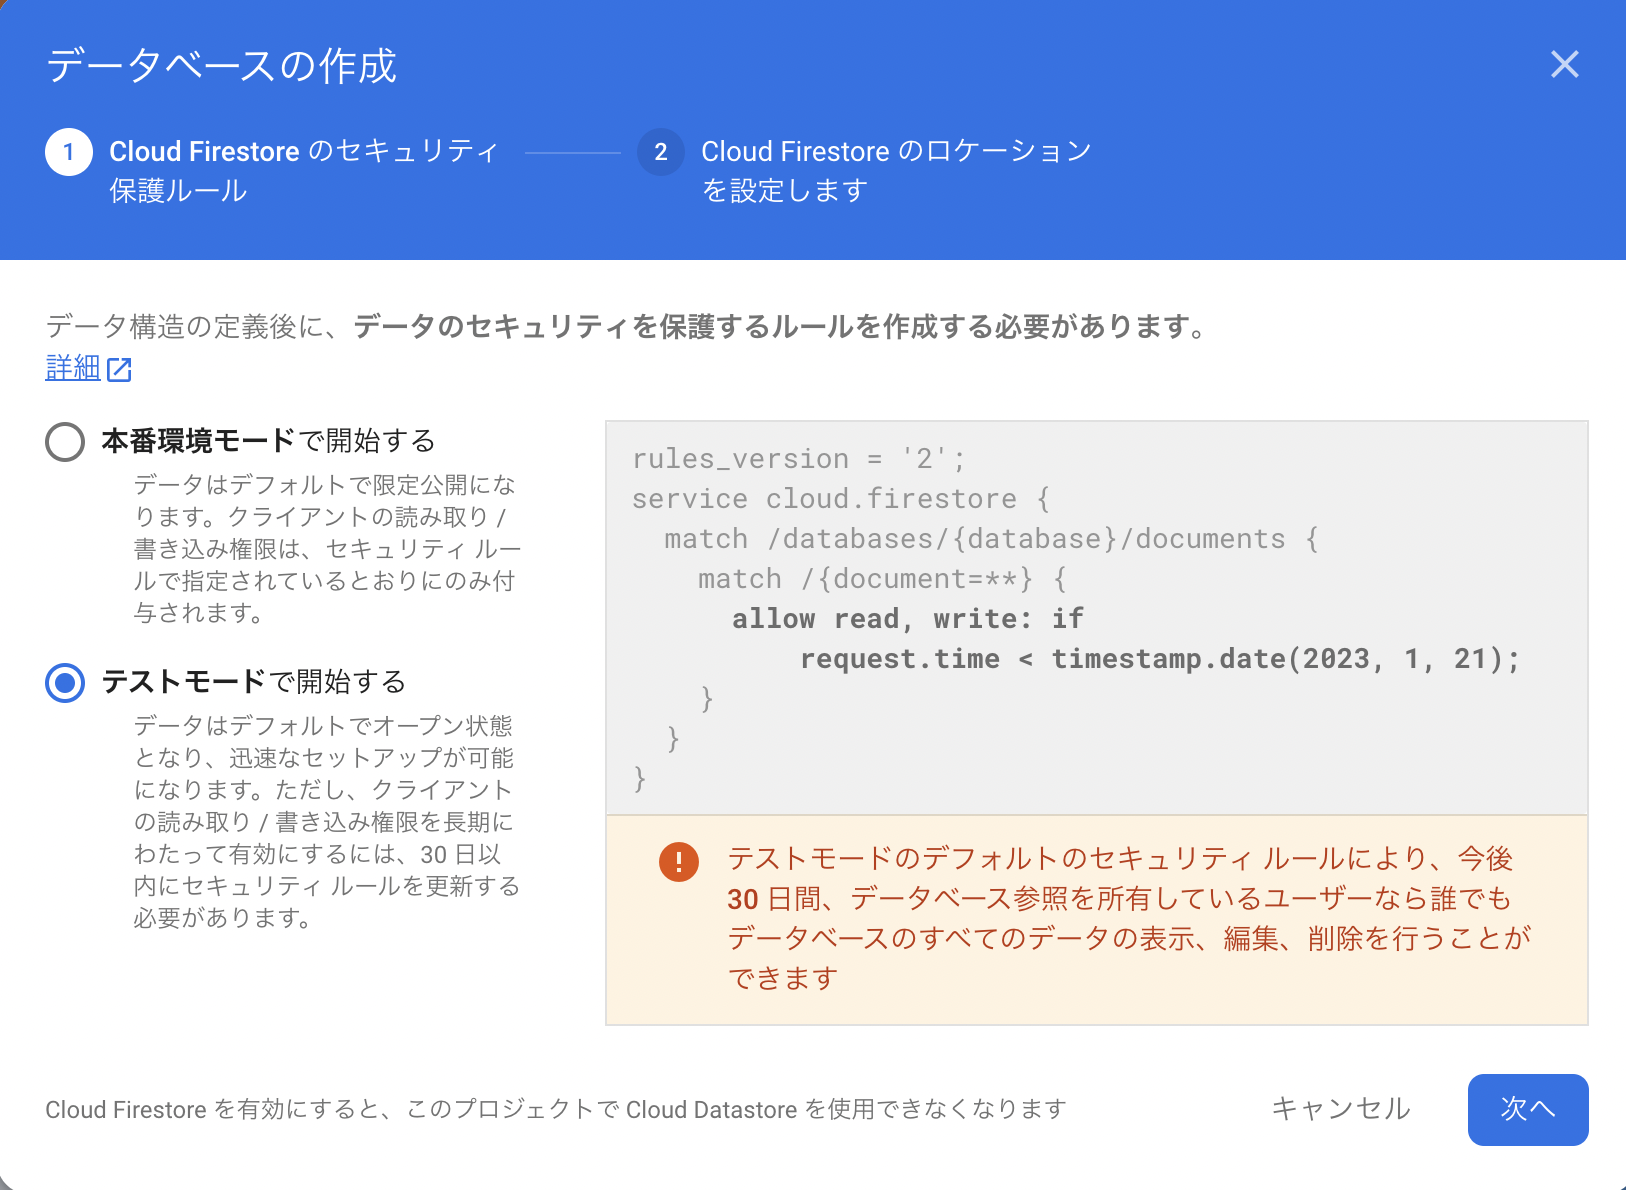
Task: Click the 'allow read, write: if' rule line
Action: point(907,619)
